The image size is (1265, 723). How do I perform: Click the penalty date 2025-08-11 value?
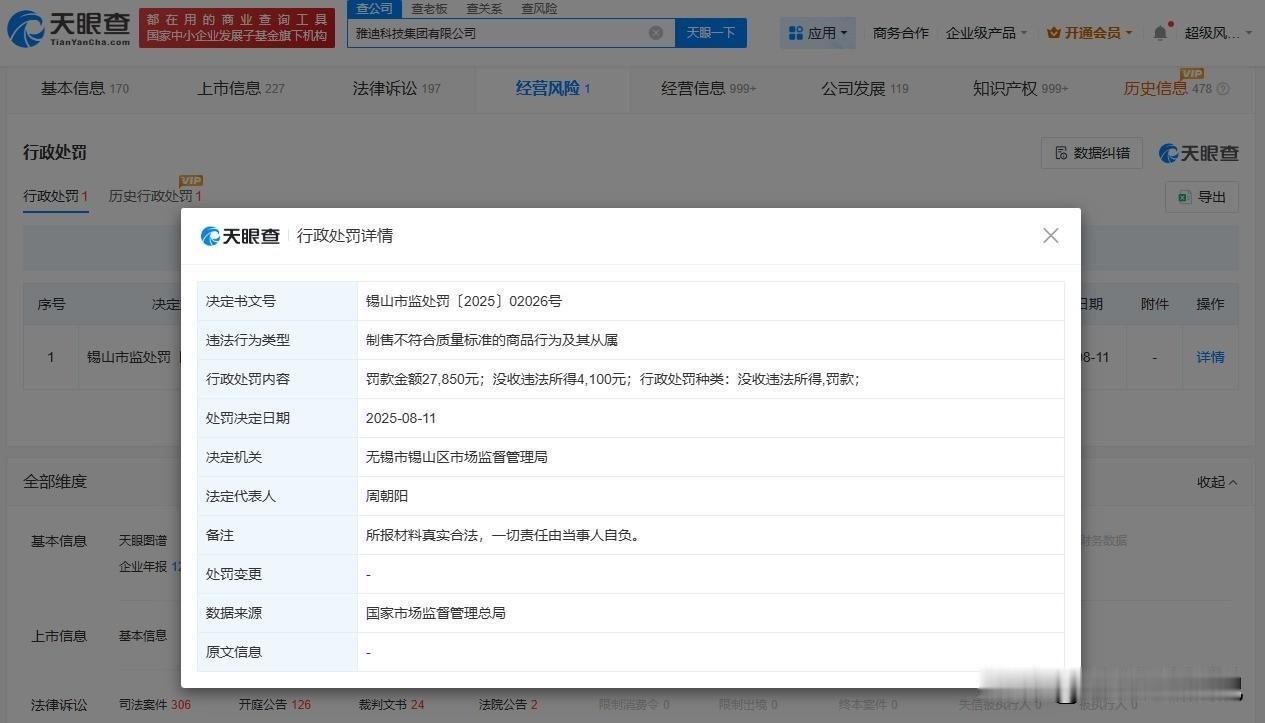point(401,418)
